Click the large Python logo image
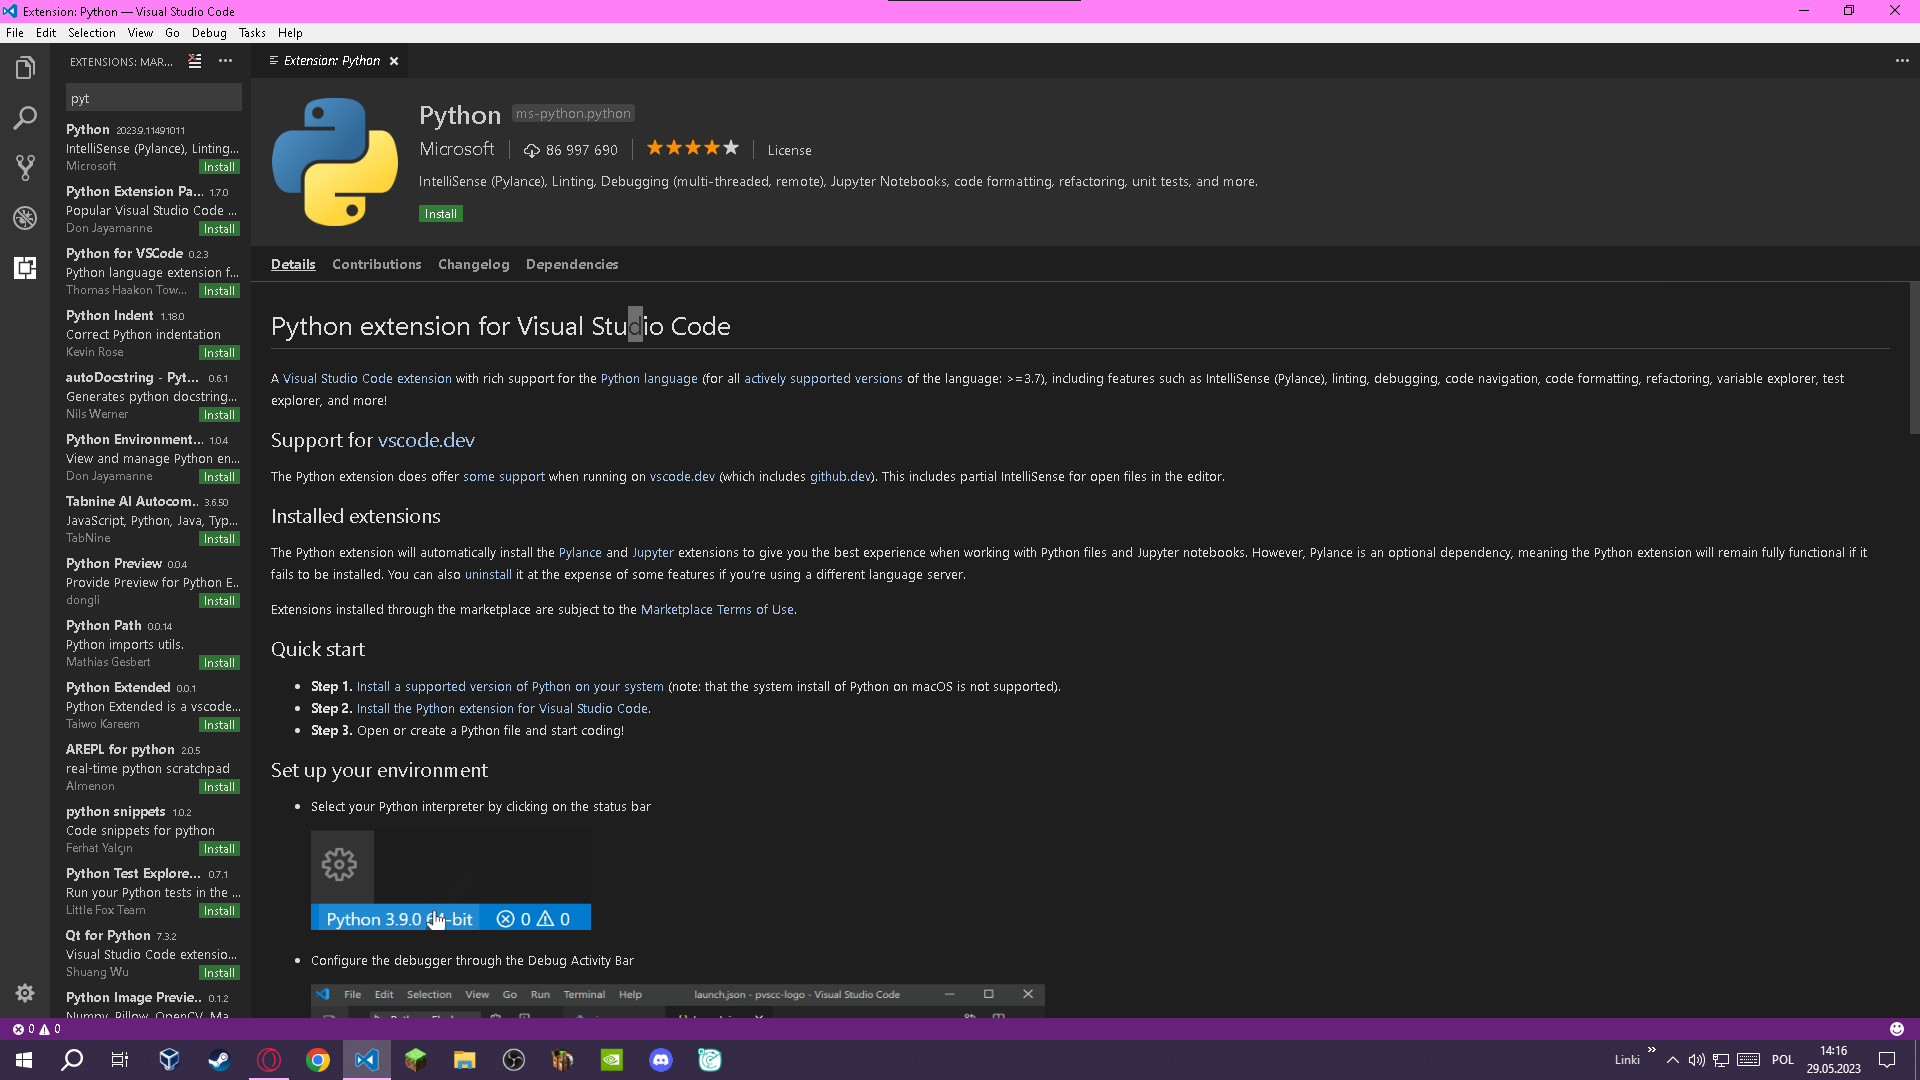Viewport: 1920px width, 1080px height. [x=334, y=162]
